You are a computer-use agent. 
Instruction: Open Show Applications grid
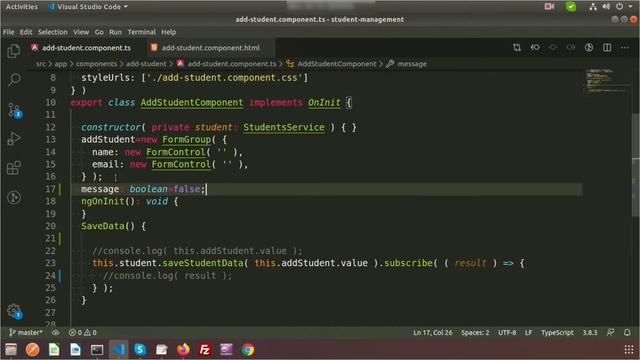tap(629, 350)
